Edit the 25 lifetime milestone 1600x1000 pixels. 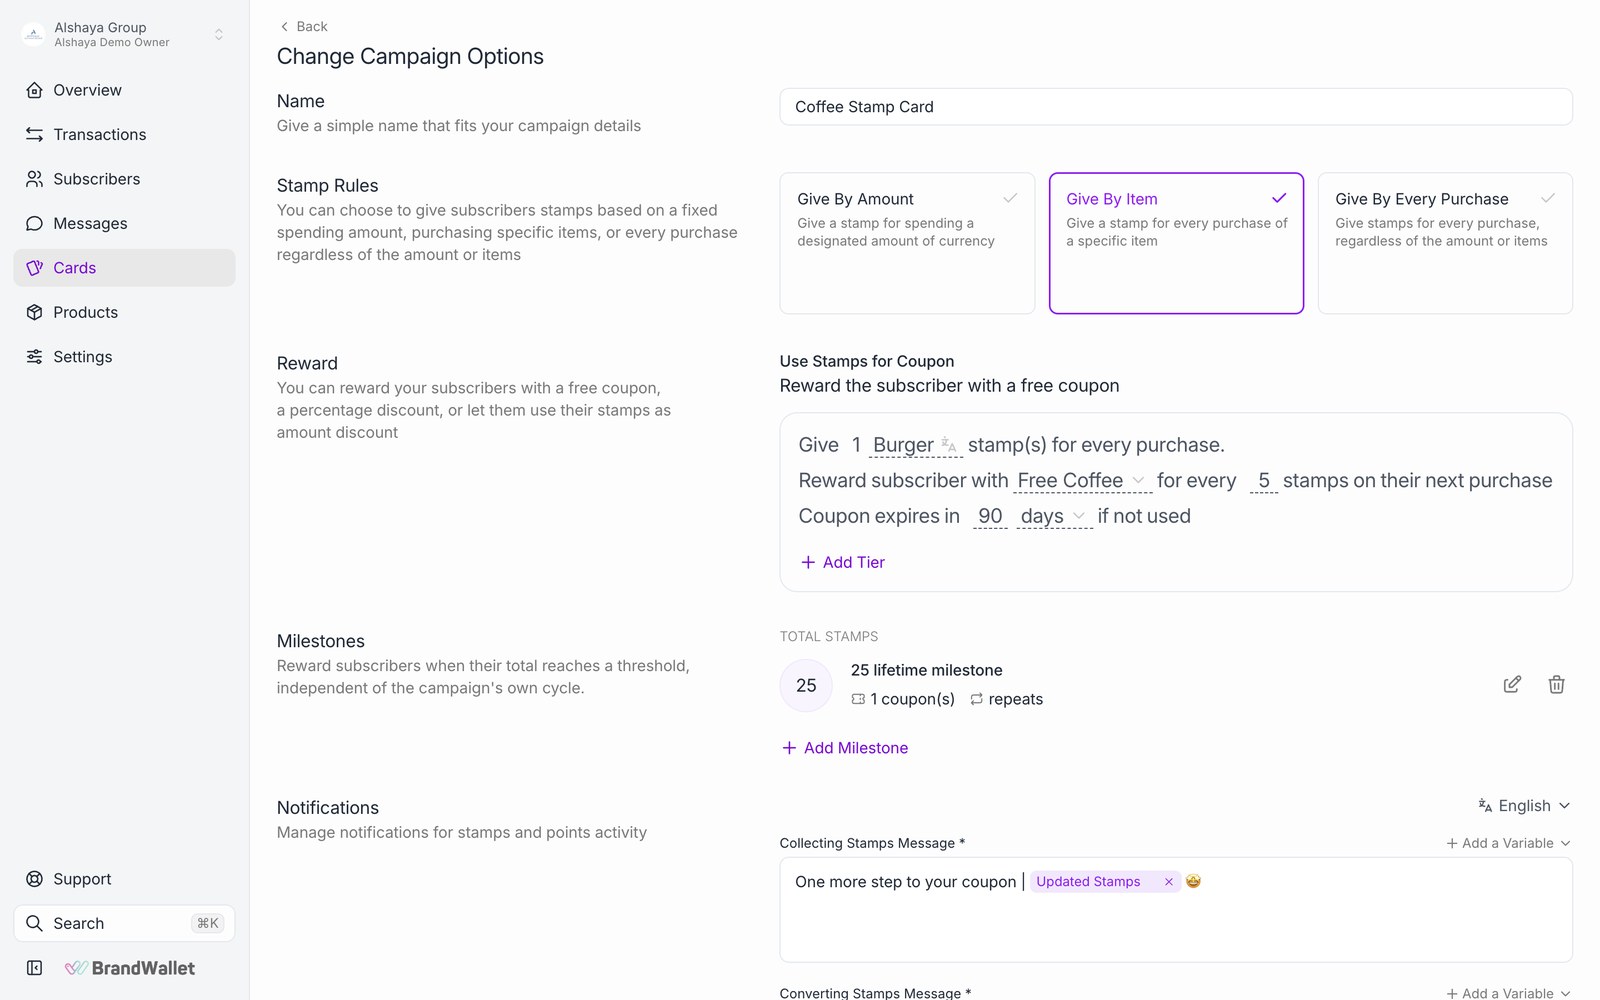click(1512, 685)
